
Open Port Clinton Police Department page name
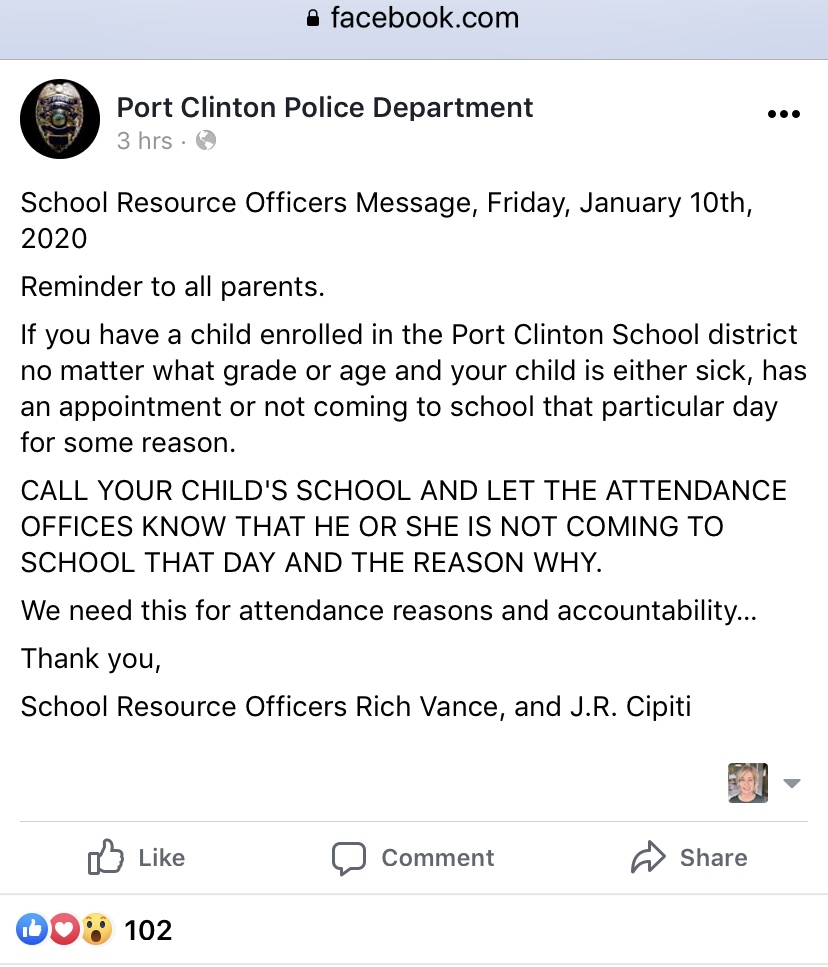pyautogui.click(x=325, y=107)
